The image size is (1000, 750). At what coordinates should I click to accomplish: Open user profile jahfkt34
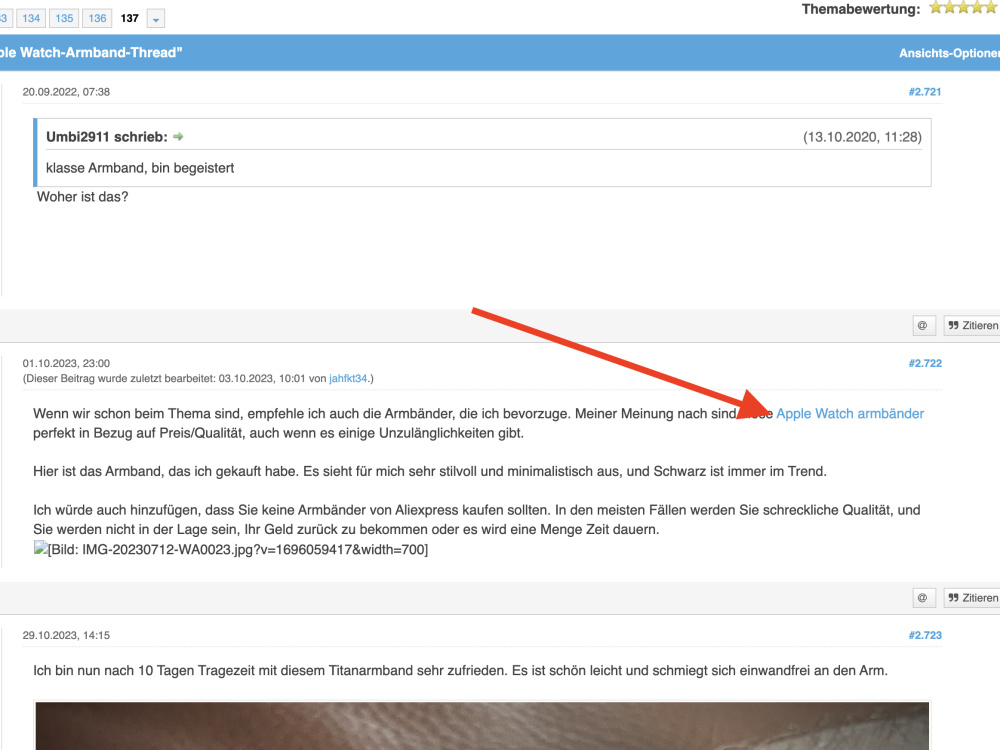(x=348, y=378)
